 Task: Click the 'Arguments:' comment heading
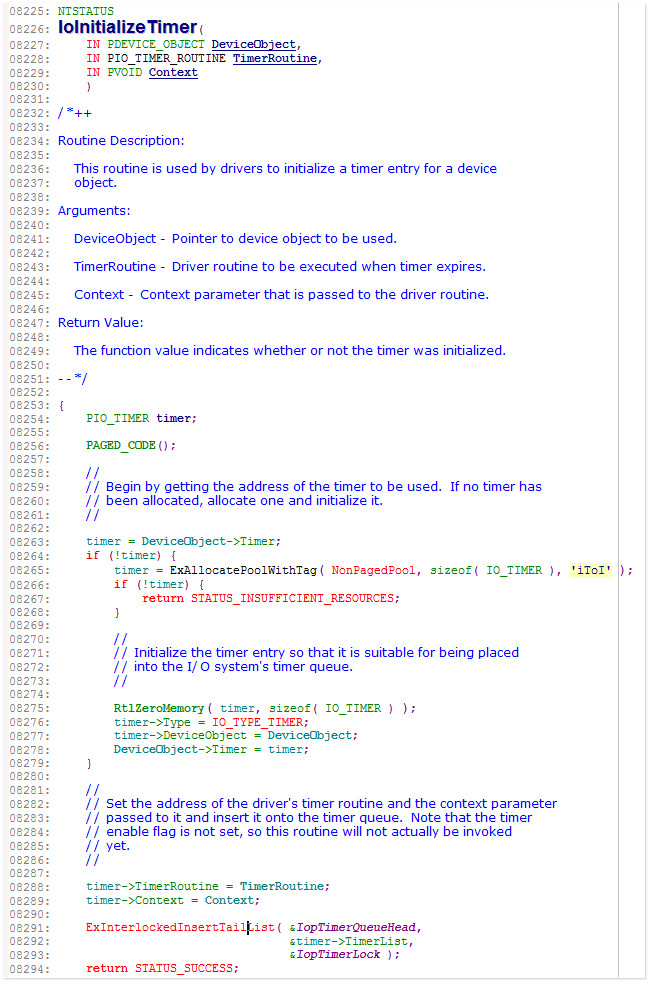(x=94, y=211)
